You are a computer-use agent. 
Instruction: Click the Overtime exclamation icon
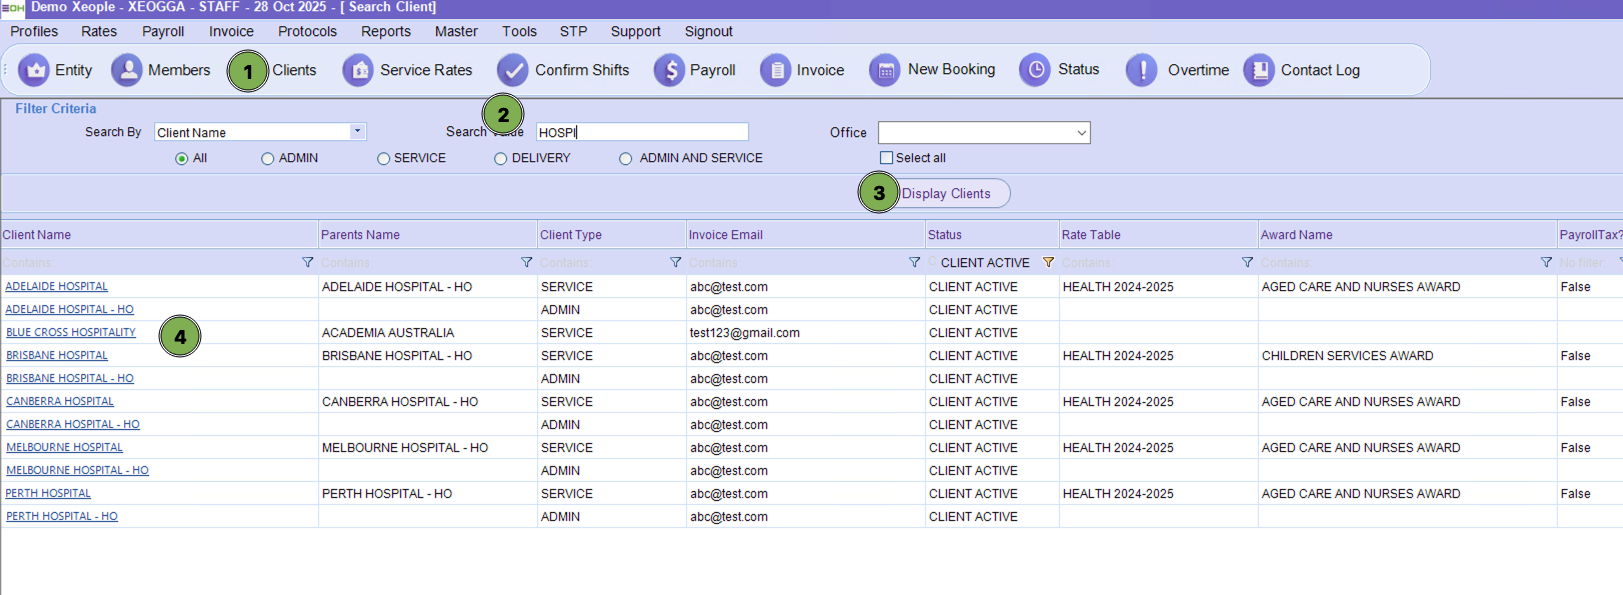(1142, 70)
